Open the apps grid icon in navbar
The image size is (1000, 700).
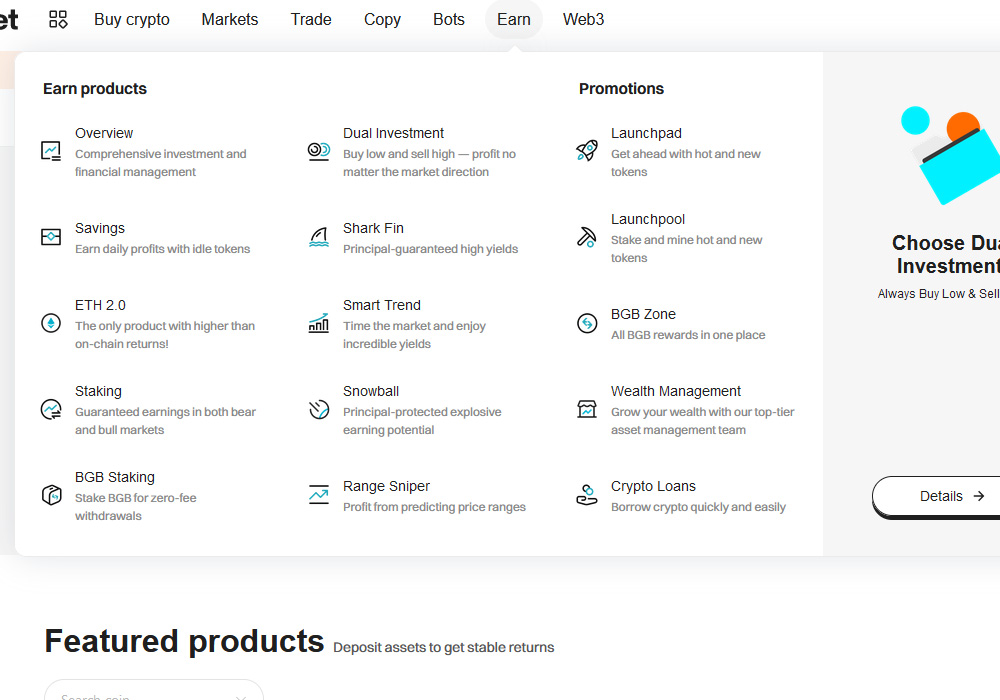[58, 19]
